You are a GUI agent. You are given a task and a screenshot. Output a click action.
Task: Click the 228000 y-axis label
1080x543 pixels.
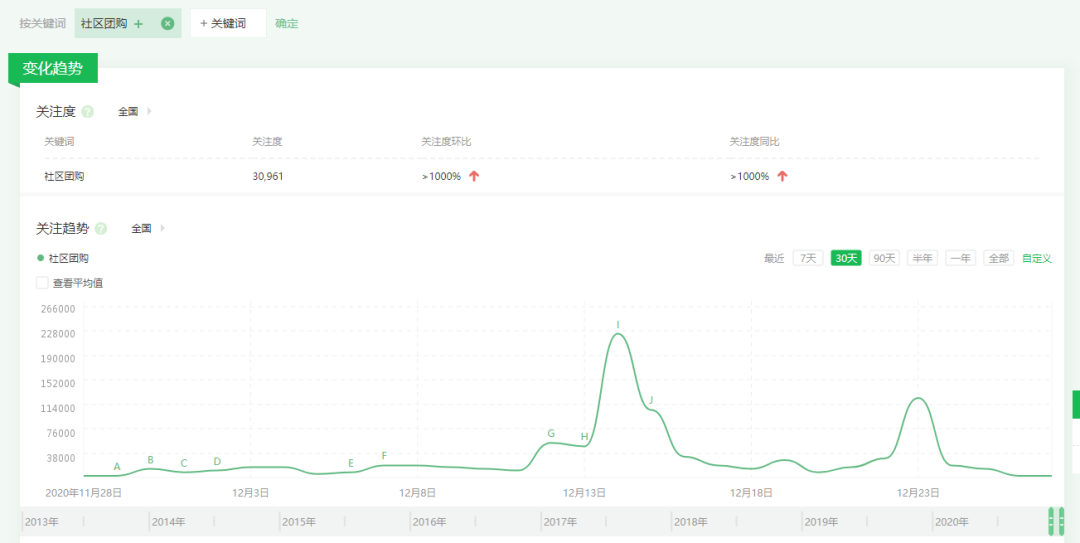click(59, 334)
